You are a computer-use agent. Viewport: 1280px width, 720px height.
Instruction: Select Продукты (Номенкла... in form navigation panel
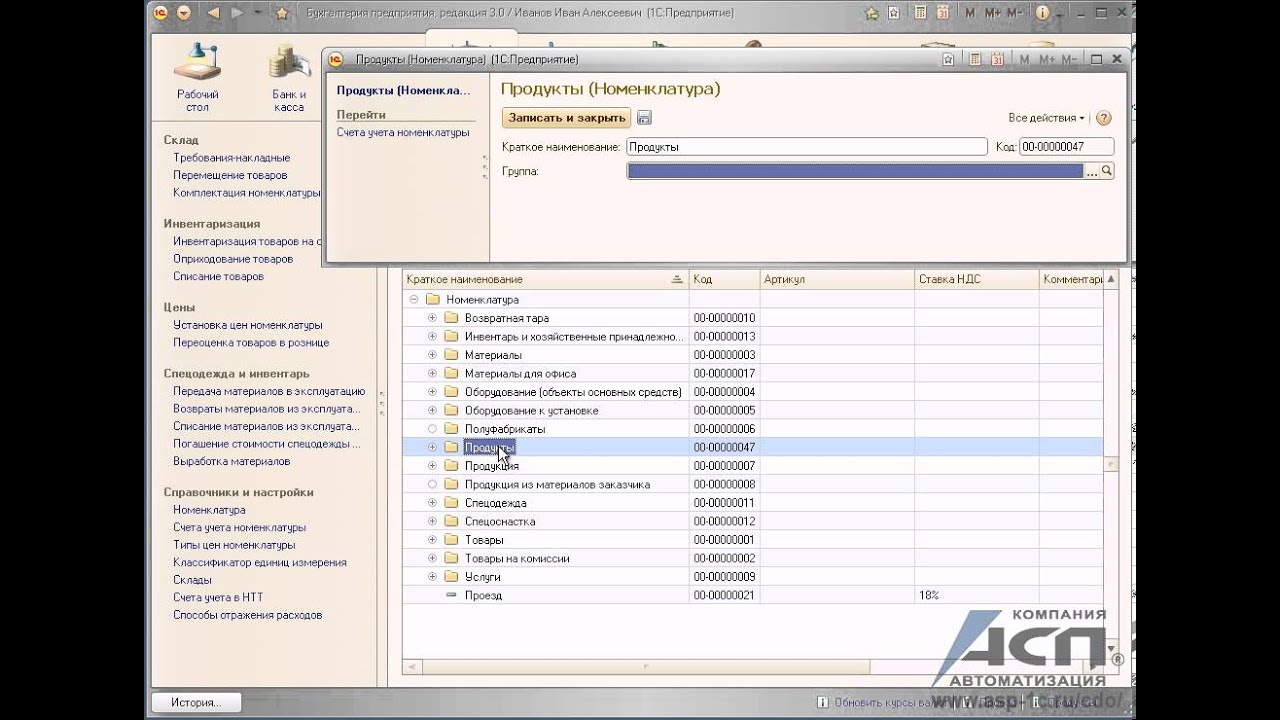[403, 90]
